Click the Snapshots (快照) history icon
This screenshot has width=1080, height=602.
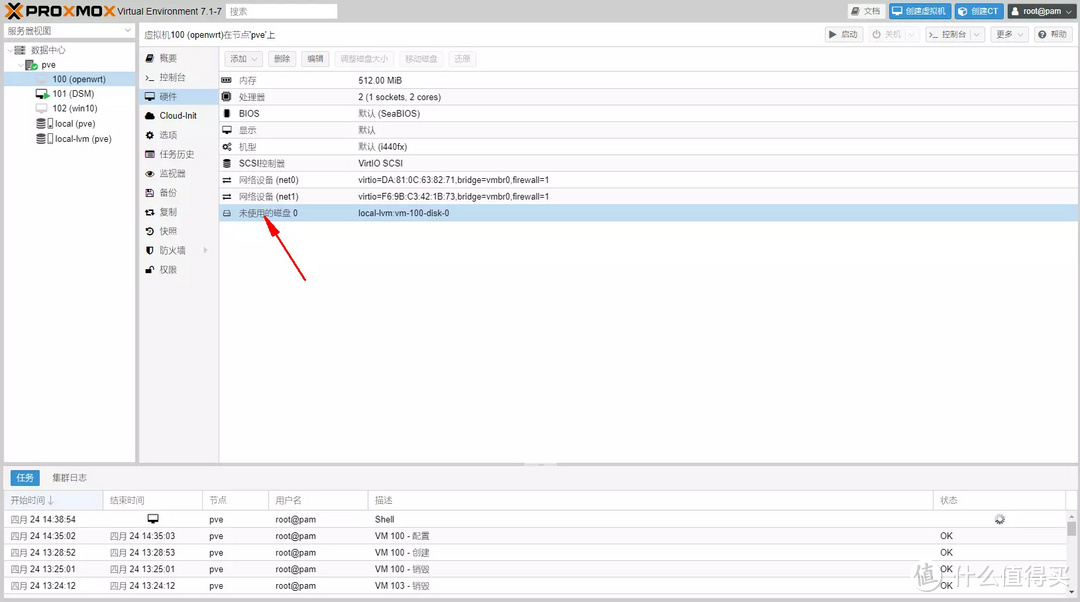pos(149,231)
